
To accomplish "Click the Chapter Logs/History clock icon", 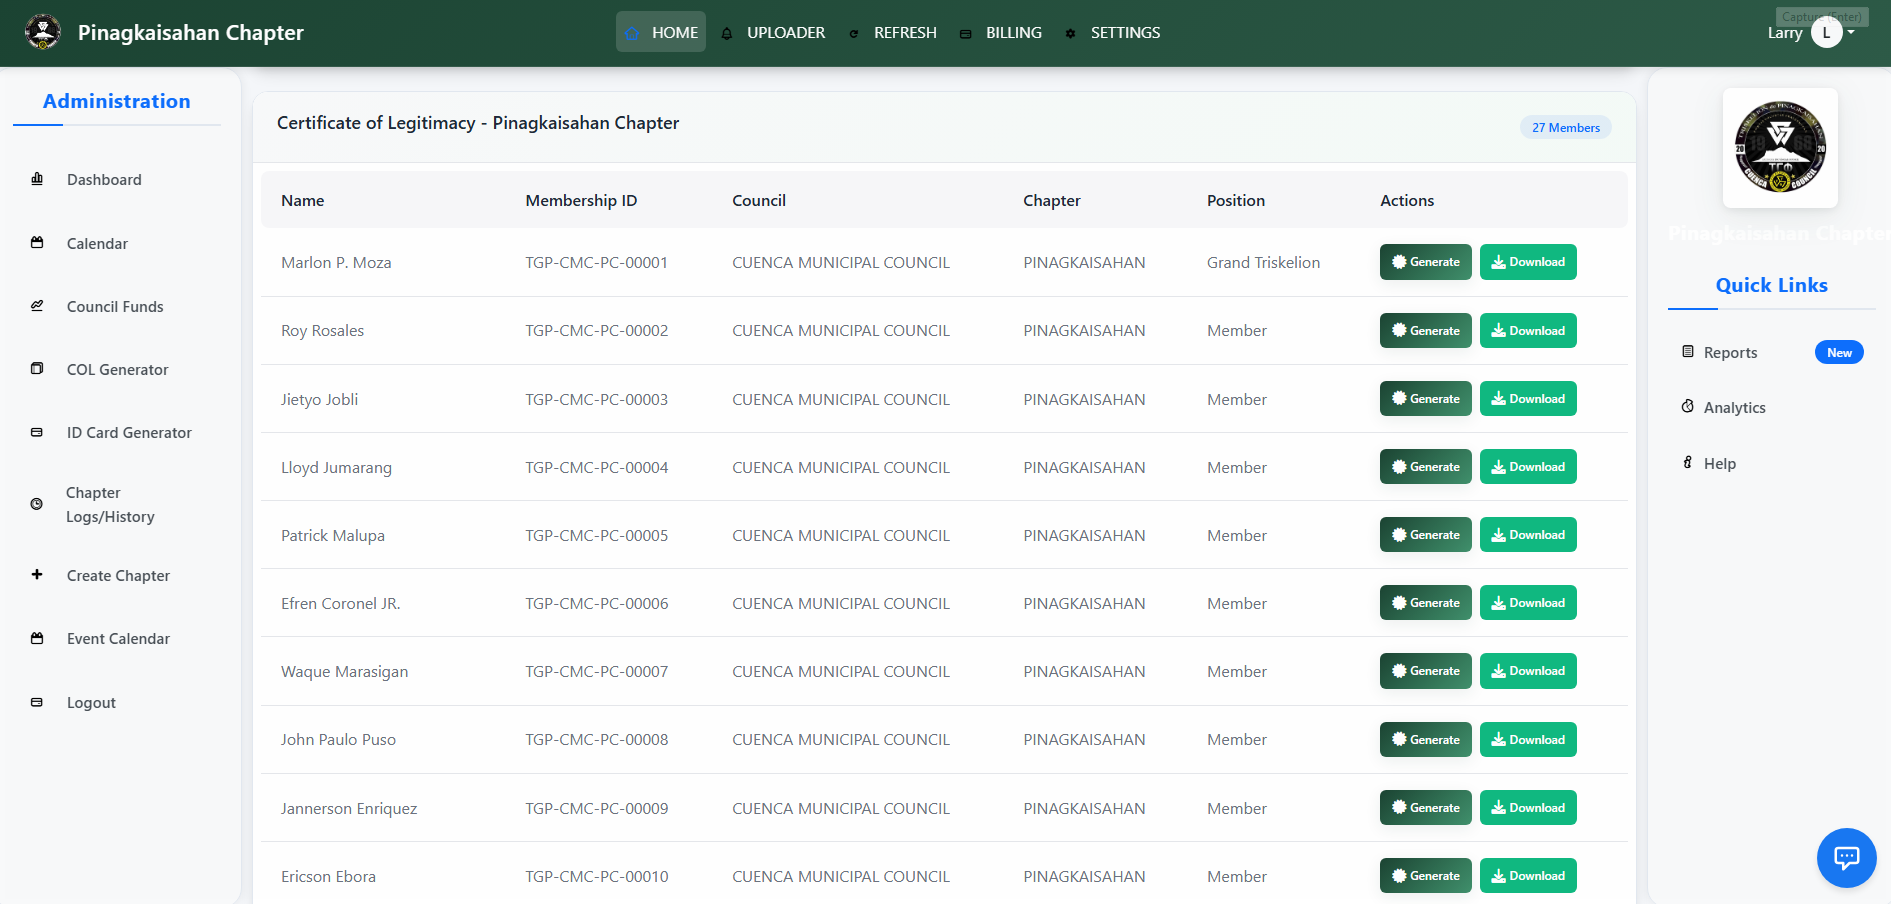I will [37, 504].
